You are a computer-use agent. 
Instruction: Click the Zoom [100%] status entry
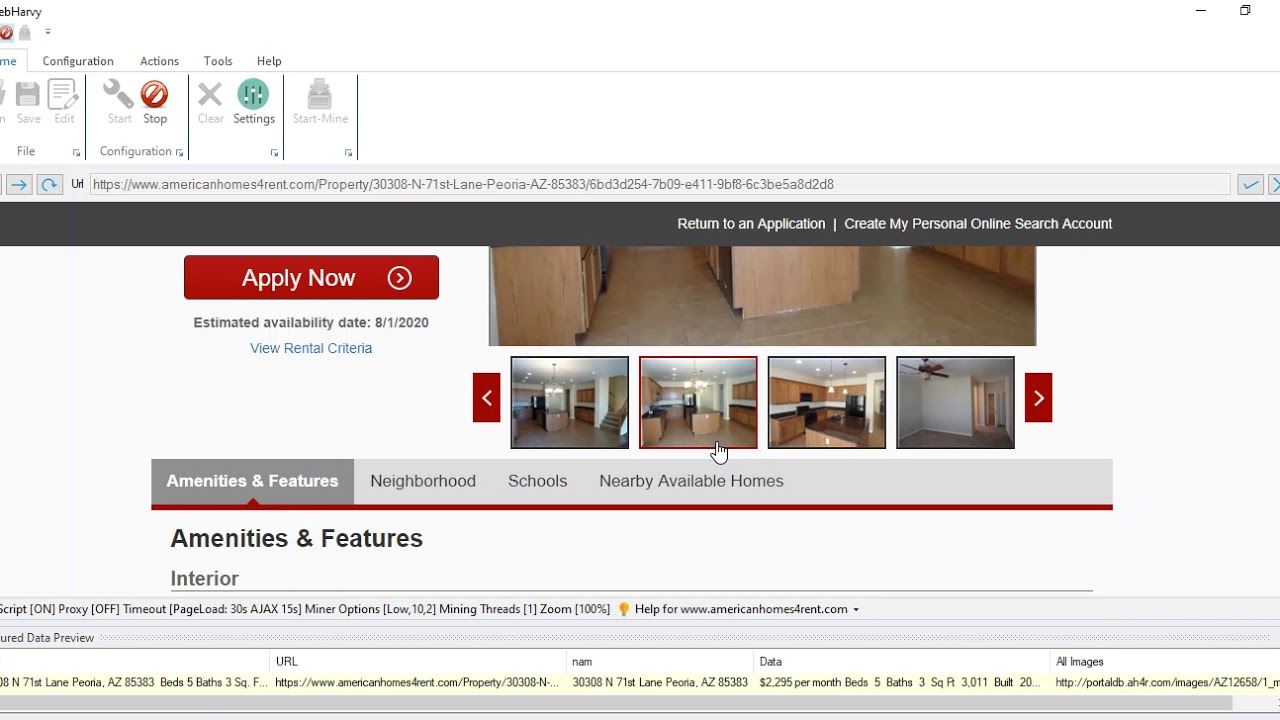click(575, 609)
